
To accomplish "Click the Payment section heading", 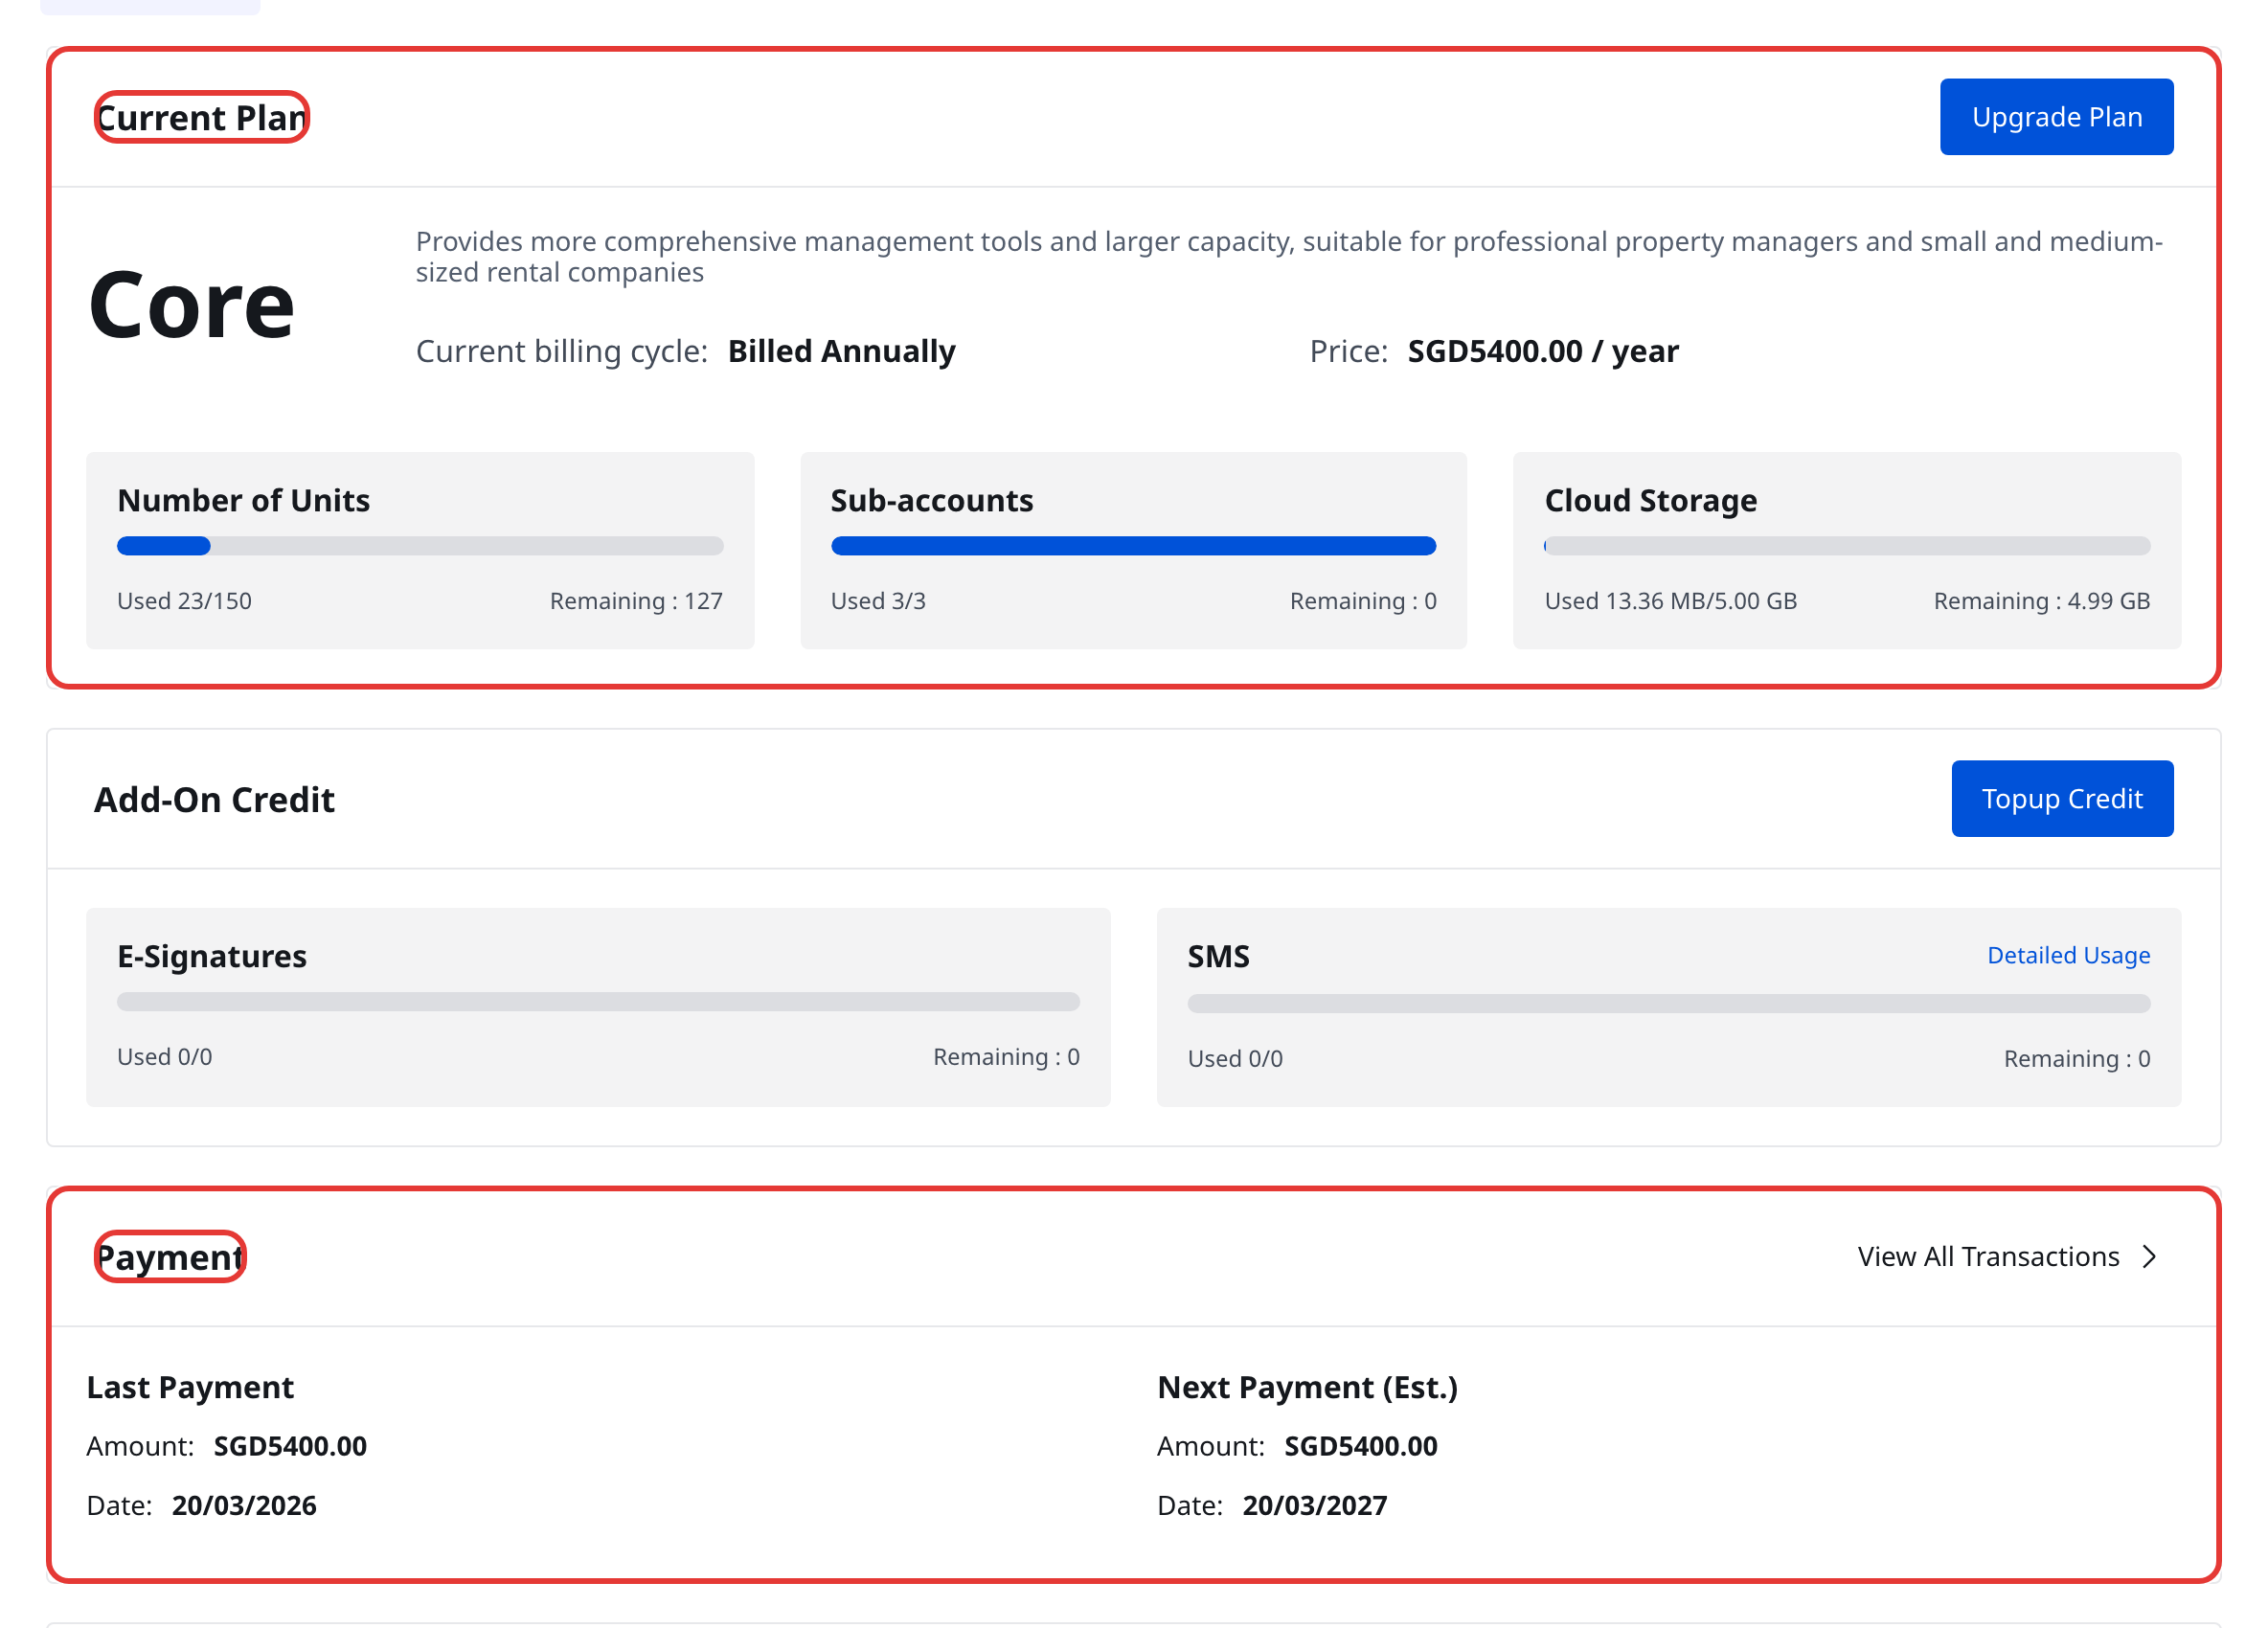I will pos(170,1257).
